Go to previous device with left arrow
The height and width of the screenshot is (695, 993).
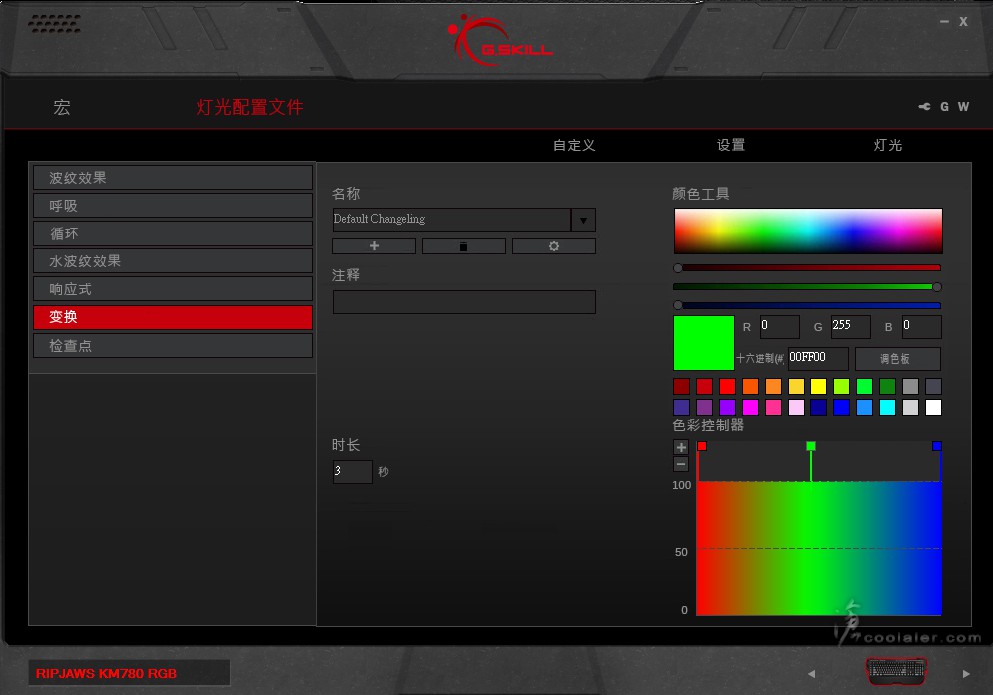pyautogui.click(x=811, y=673)
